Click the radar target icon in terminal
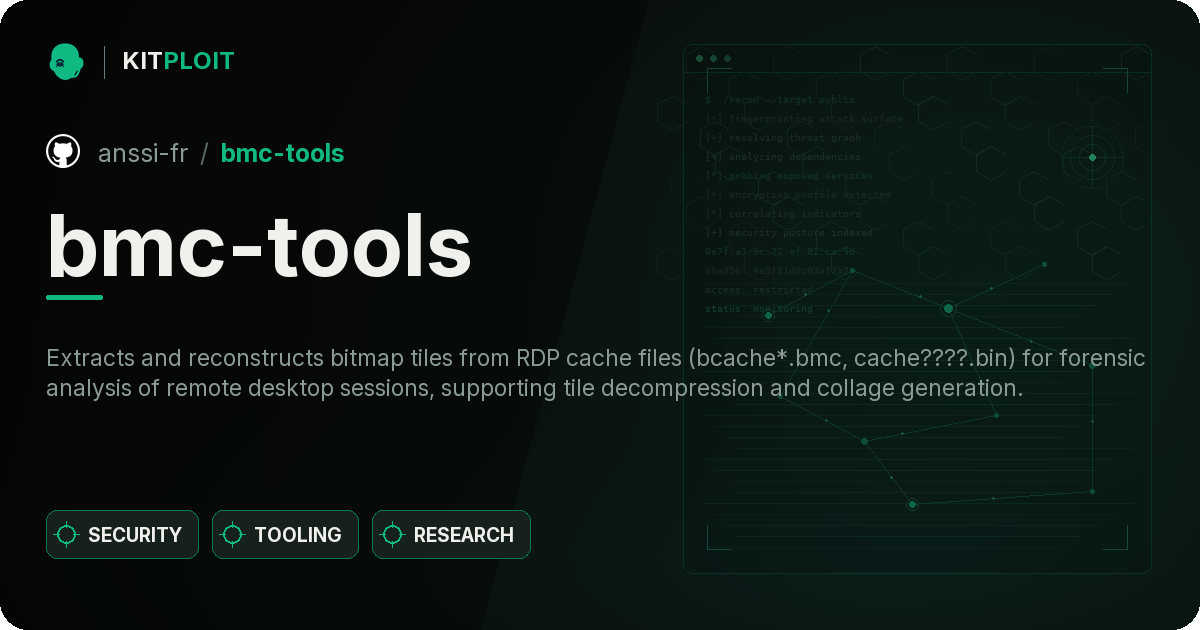Screen dimensions: 1200x630 (x=1092, y=157)
